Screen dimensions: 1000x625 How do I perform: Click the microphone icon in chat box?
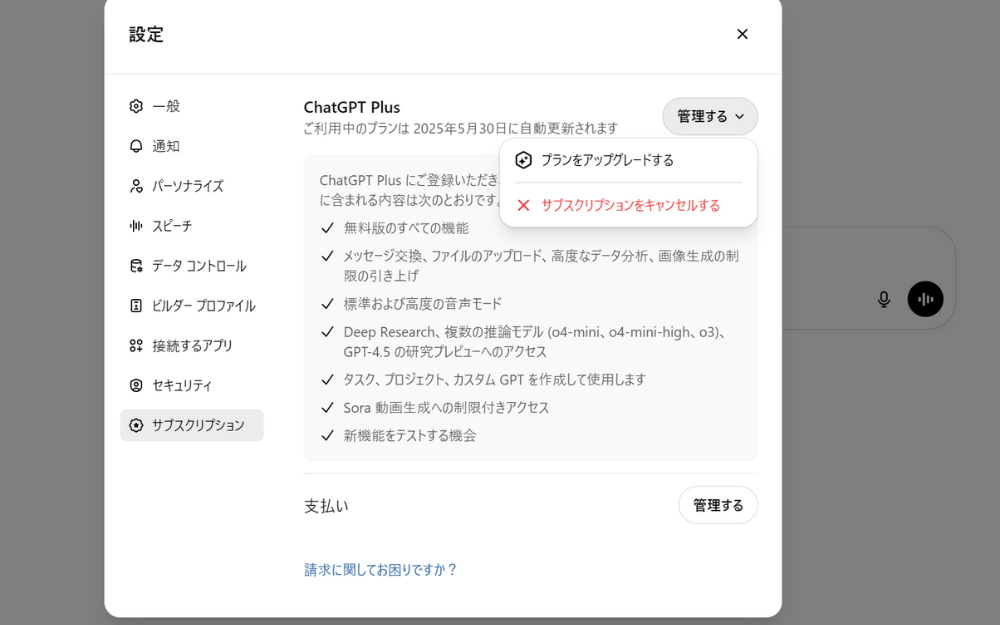click(x=883, y=299)
